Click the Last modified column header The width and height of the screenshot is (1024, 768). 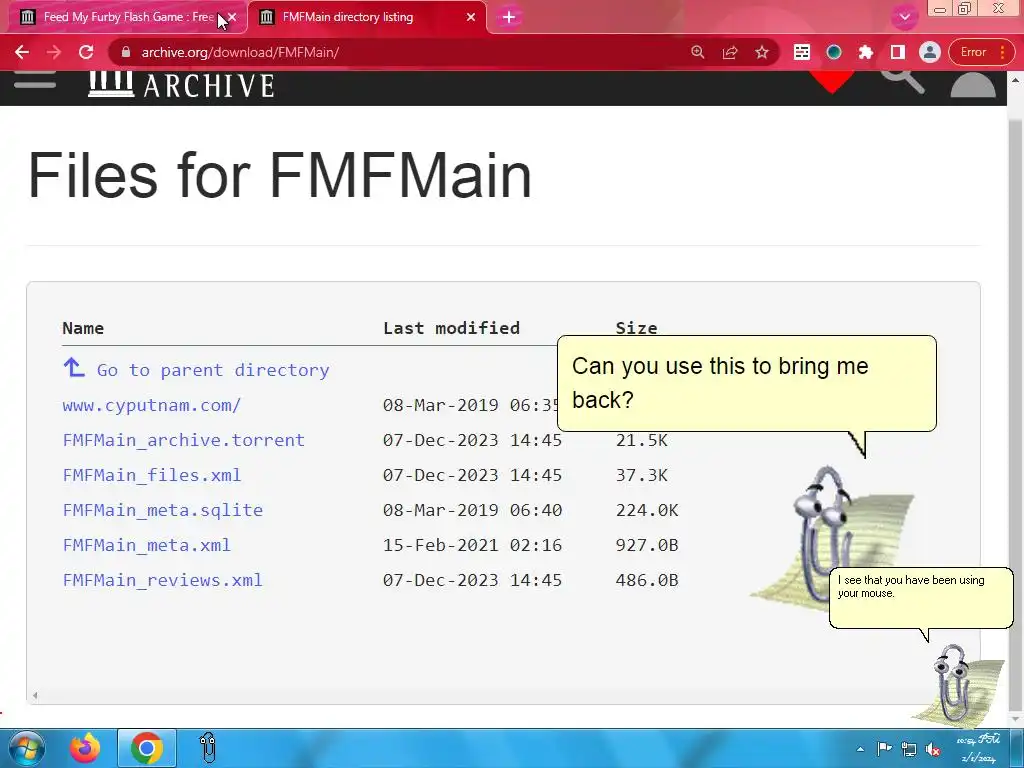pos(451,328)
